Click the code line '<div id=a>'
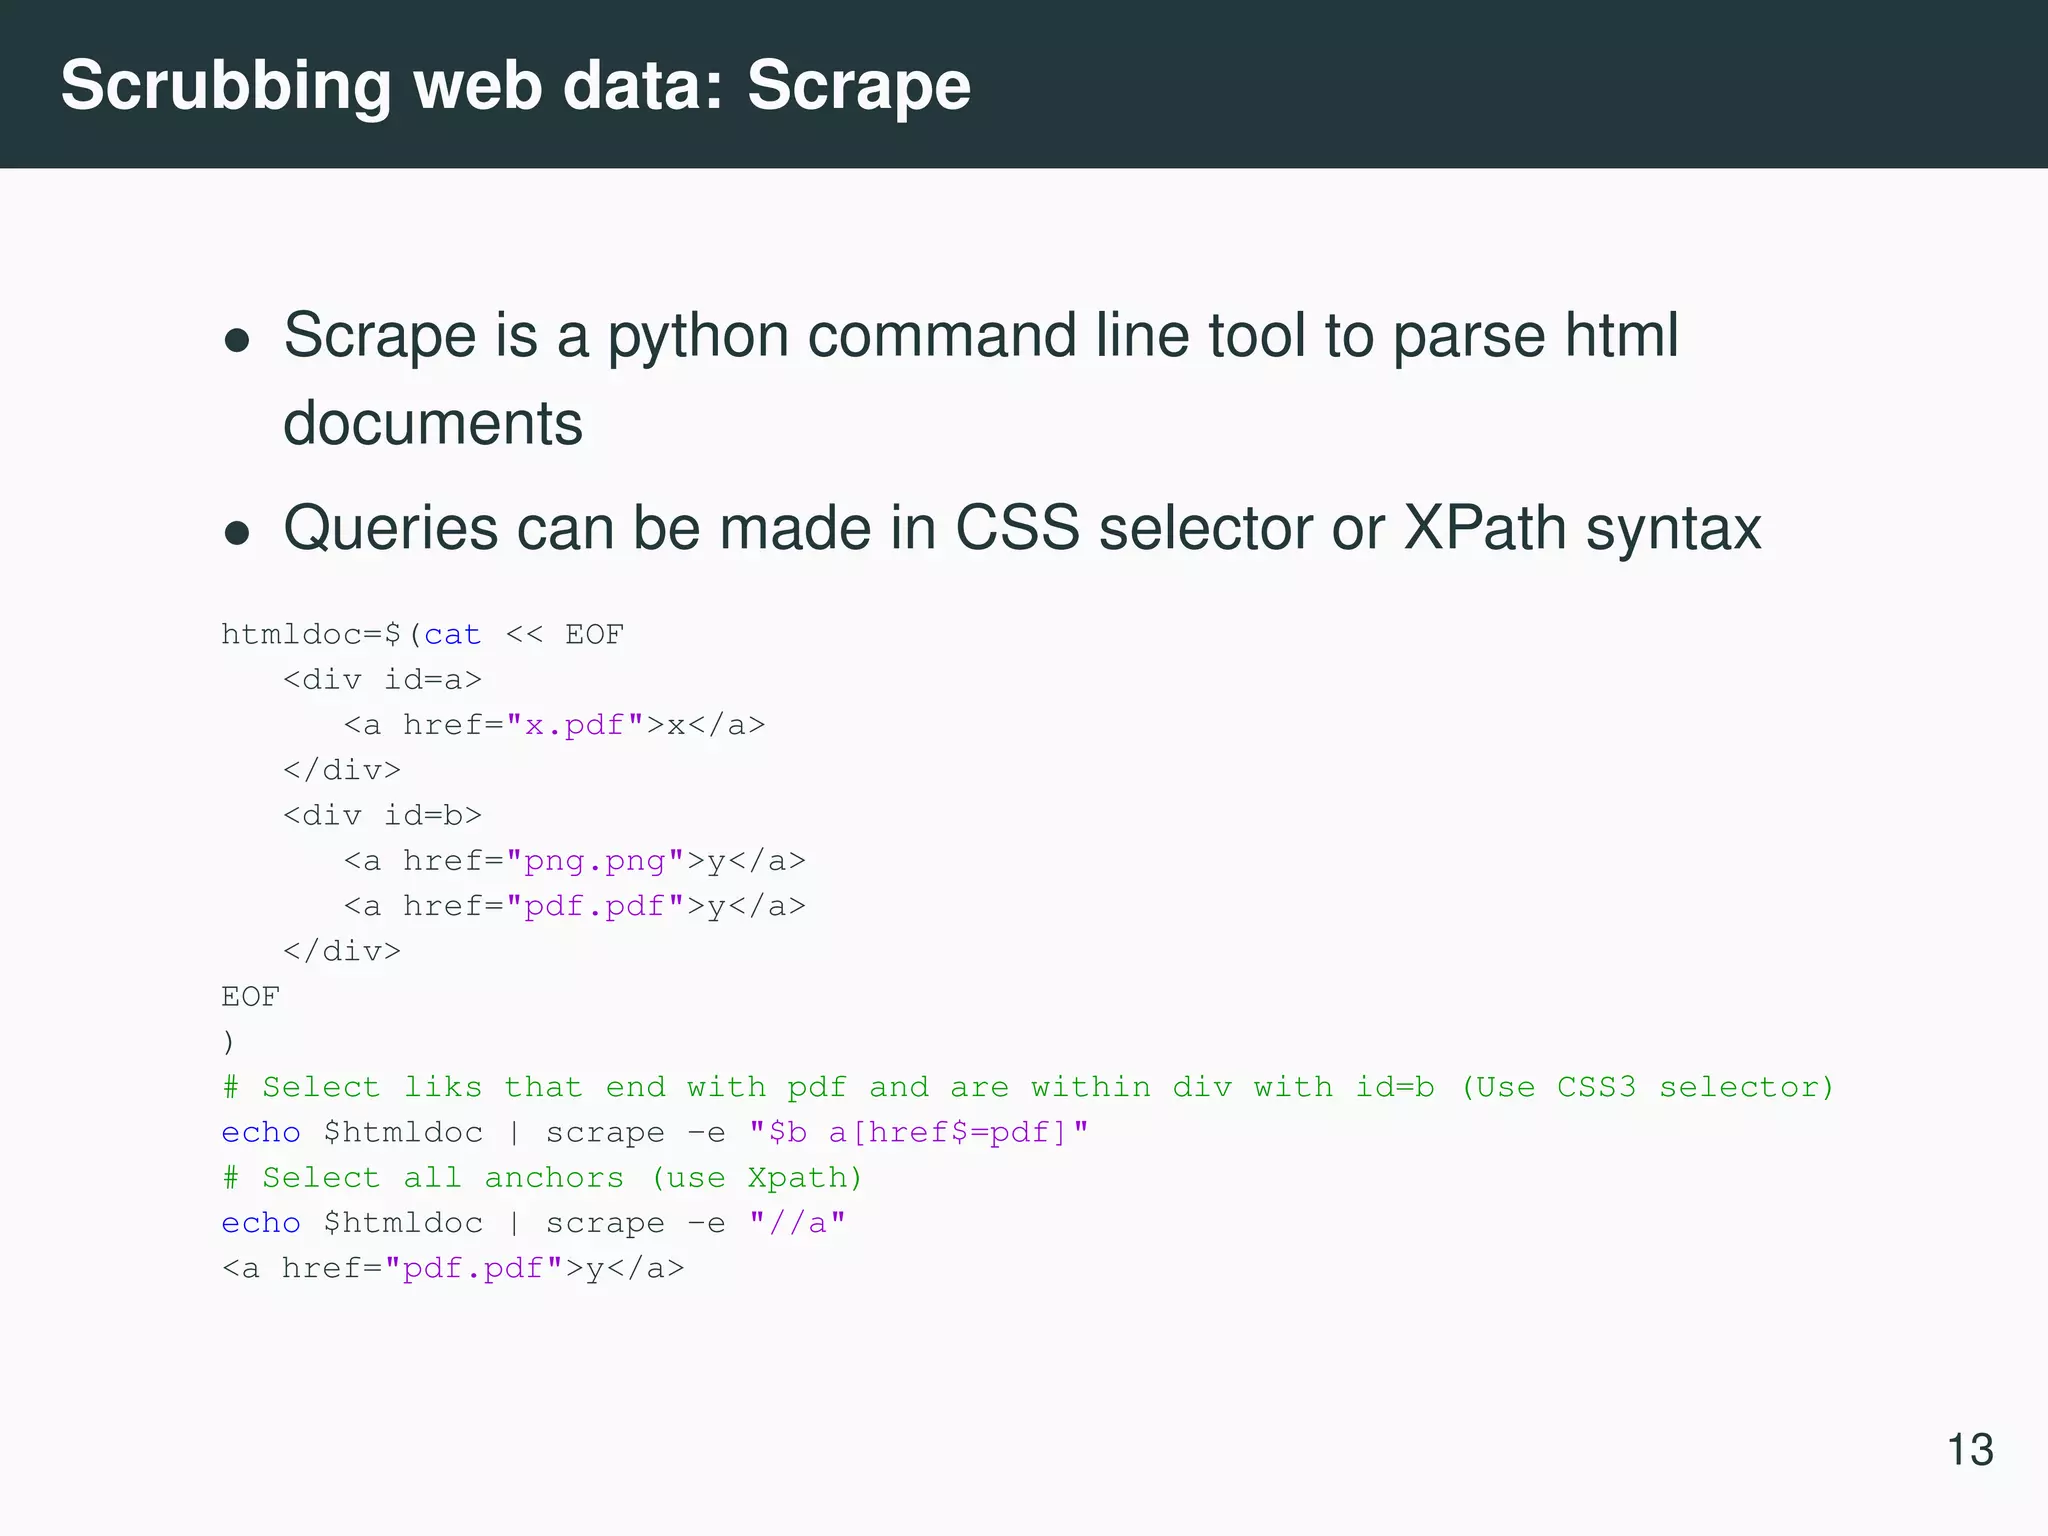This screenshot has height=1536, width=2048. tap(382, 680)
